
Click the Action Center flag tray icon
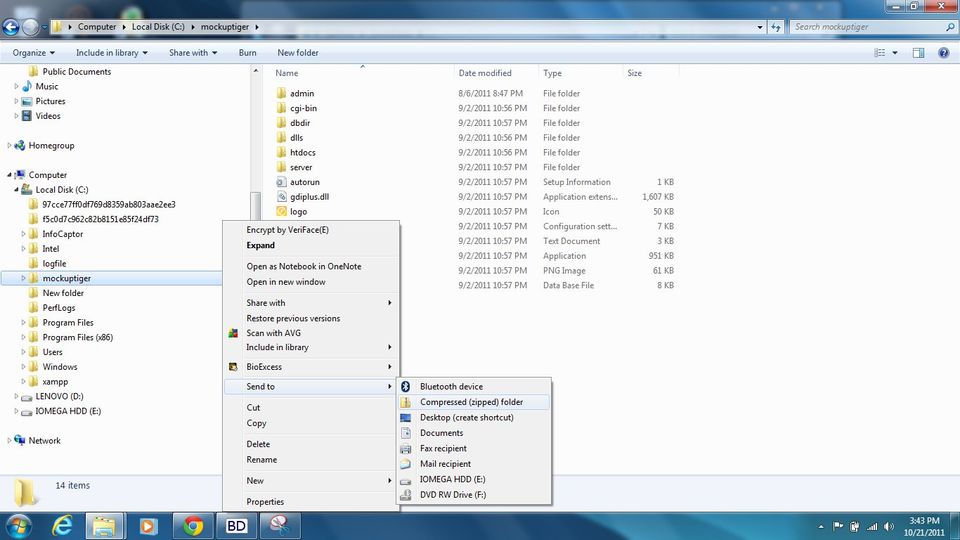pyautogui.click(x=838, y=527)
